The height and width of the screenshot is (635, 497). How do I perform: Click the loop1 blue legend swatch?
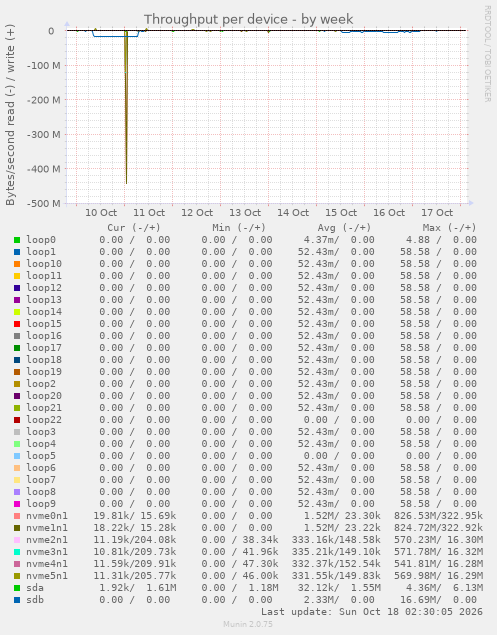[x=17, y=252]
